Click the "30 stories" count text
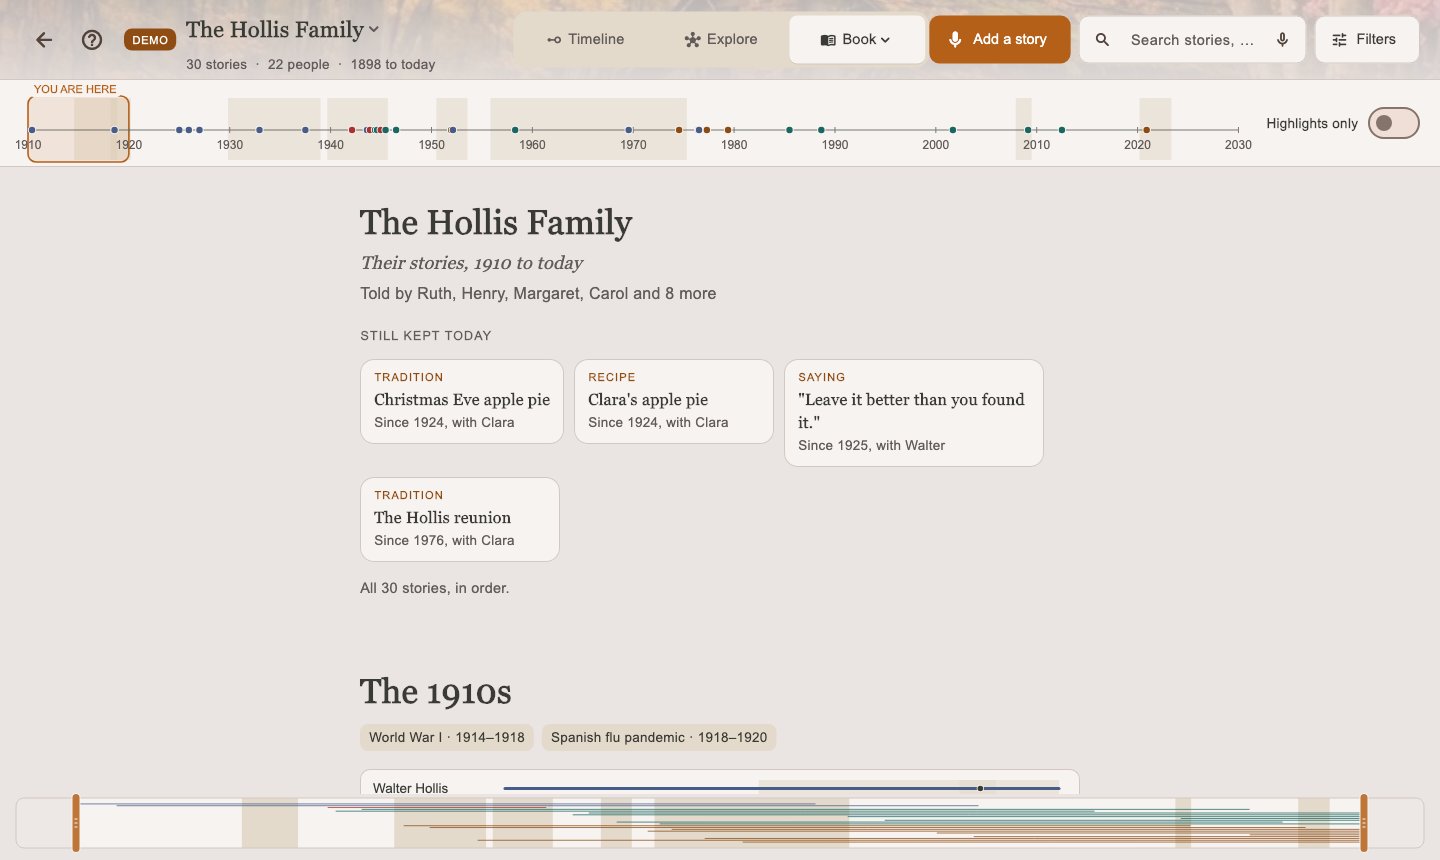 [216, 64]
